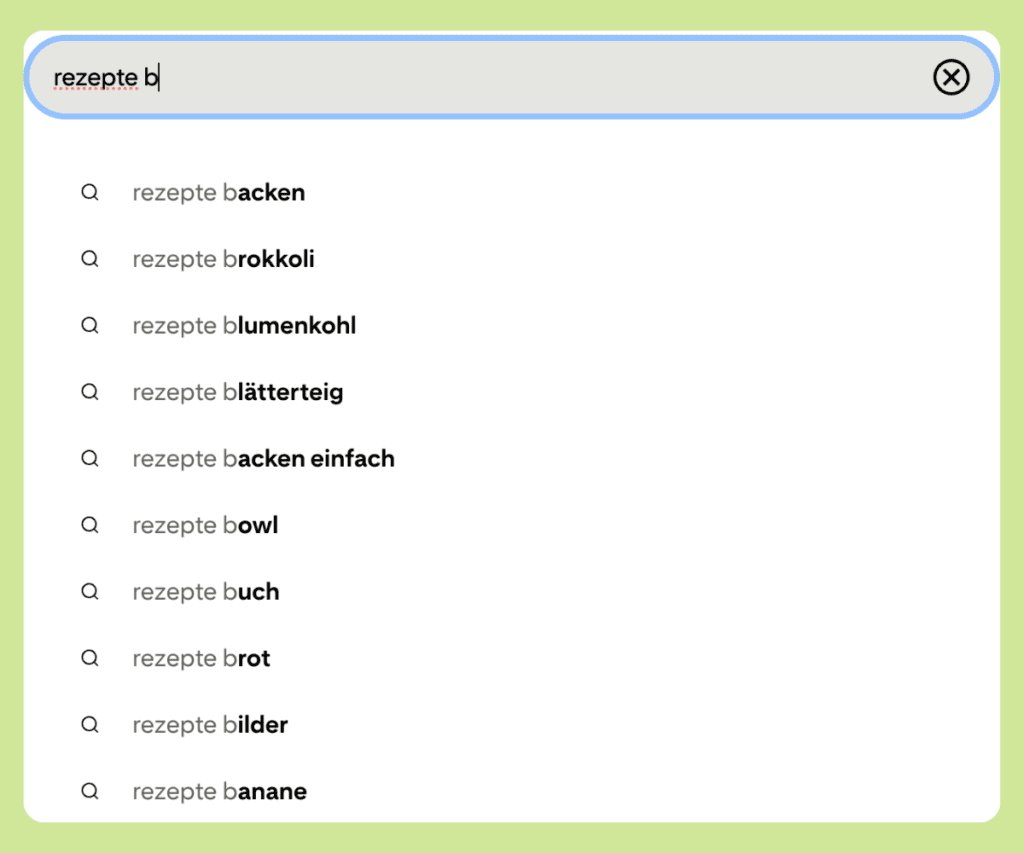This screenshot has width=1024, height=853.
Task: Click the magnifier icon beside 'rezepte blätterteig'
Action: coord(90,392)
